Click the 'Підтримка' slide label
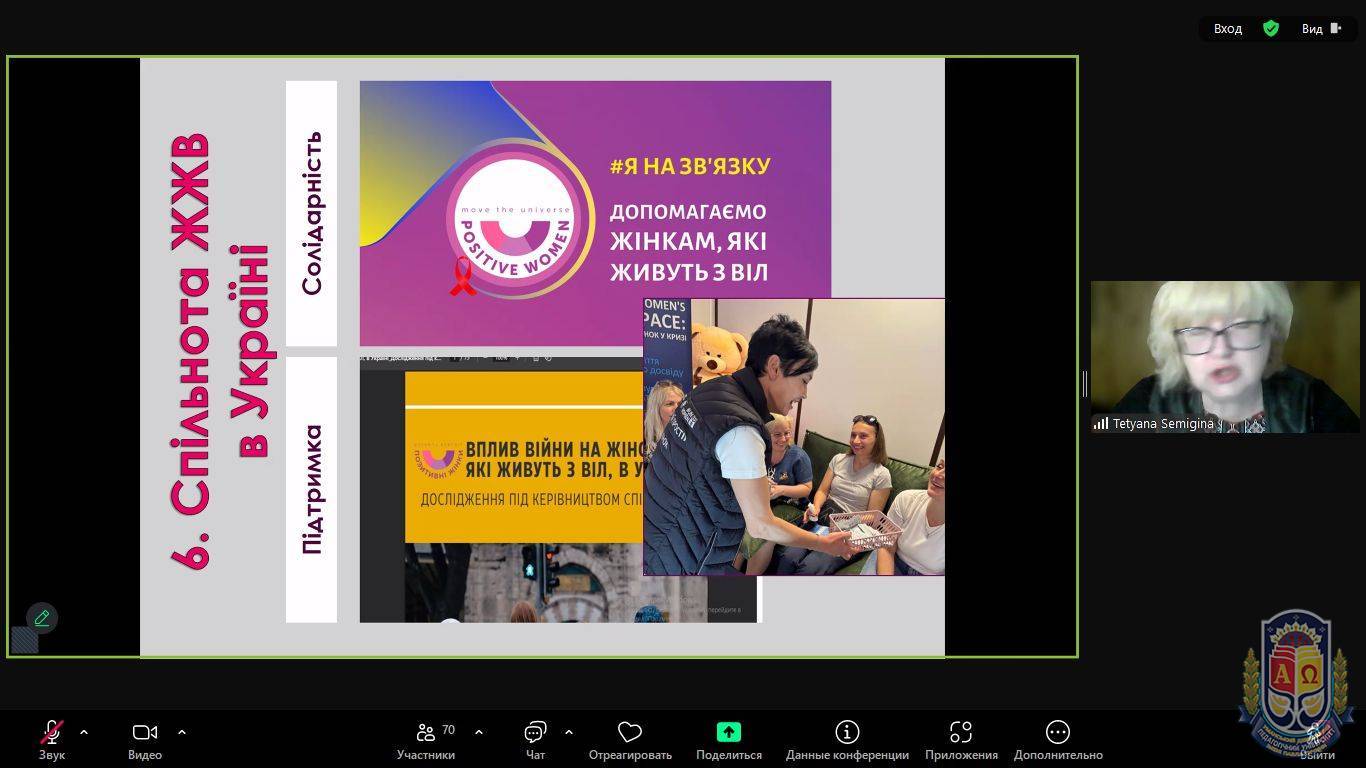Image resolution: width=1366 pixels, height=768 pixels. pyautogui.click(x=312, y=490)
